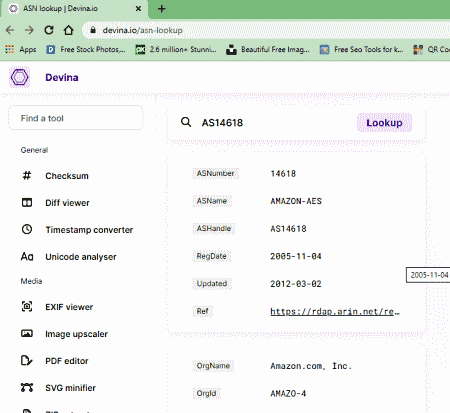Click the Unicode analyser Aa icon
This screenshot has height=413, width=450.
[27, 256]
